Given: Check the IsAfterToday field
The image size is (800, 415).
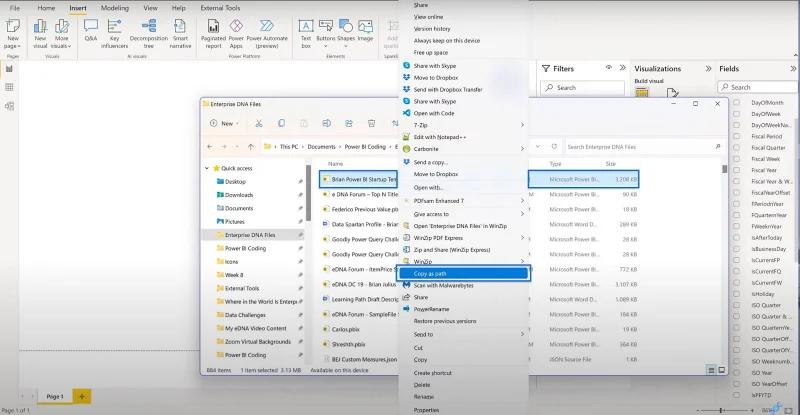Looking at the screenshot, I should [736, 237].
